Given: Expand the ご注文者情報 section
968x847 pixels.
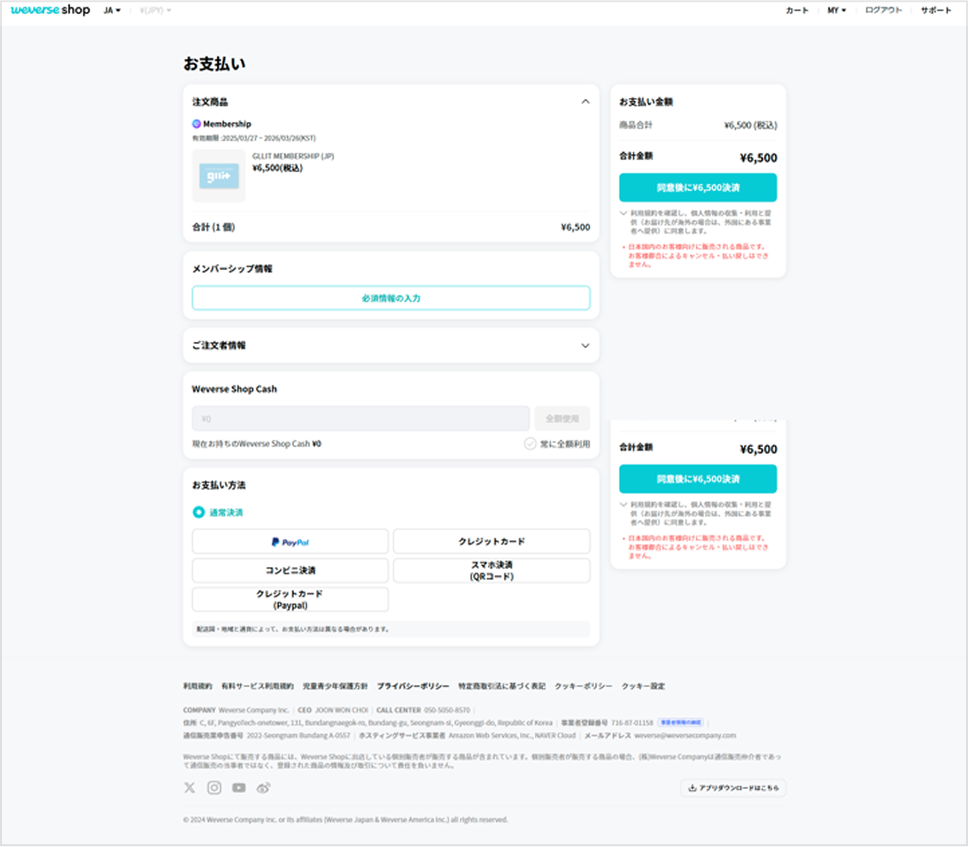Looking at the screenshot, I should click(x=585, y=346).
